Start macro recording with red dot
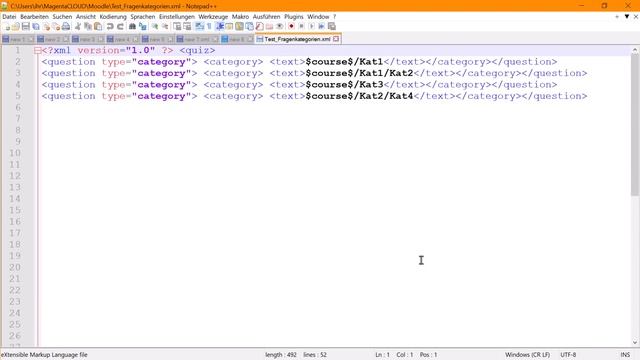Image resolution: width=640 pixels, height=360 pixels. pos(291,27)
